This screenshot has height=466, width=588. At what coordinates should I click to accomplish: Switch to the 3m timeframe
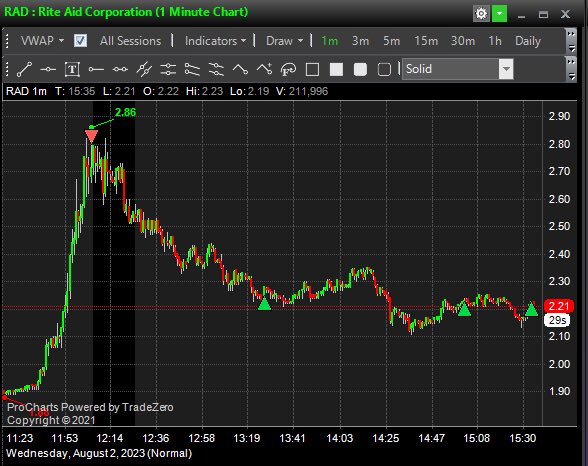pos(360,40)
